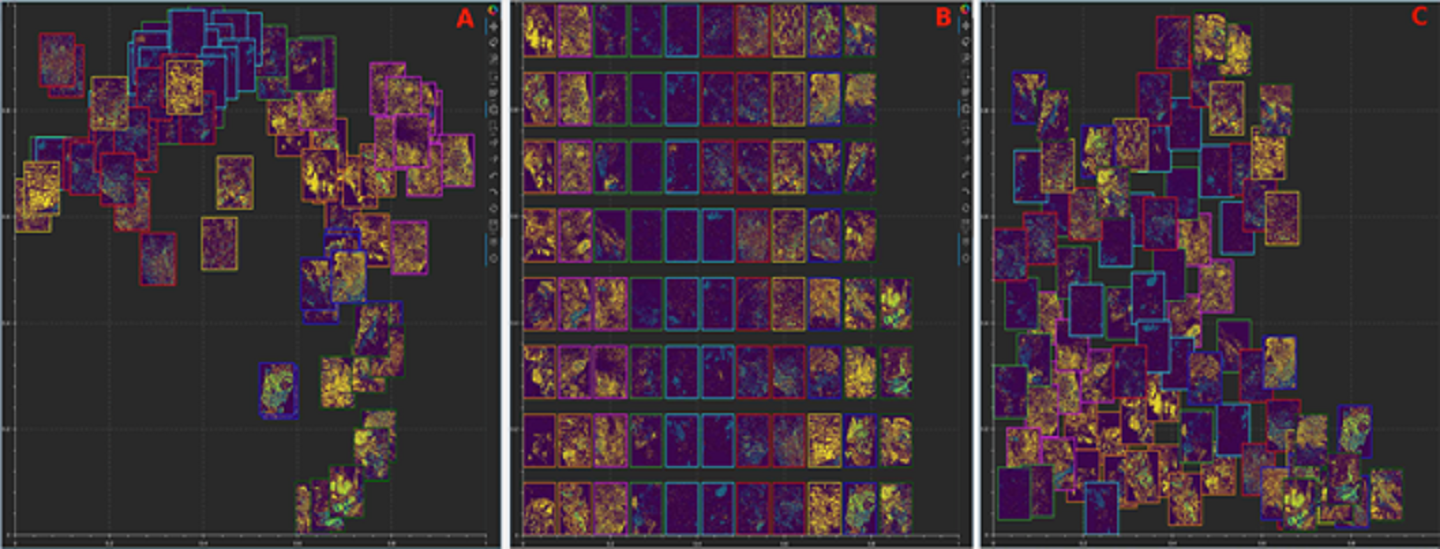Viewport: 1440px width, 549px height.
Task: Click the bottom-left thumbnail in panel B grid
Action: tap(539, 508)
